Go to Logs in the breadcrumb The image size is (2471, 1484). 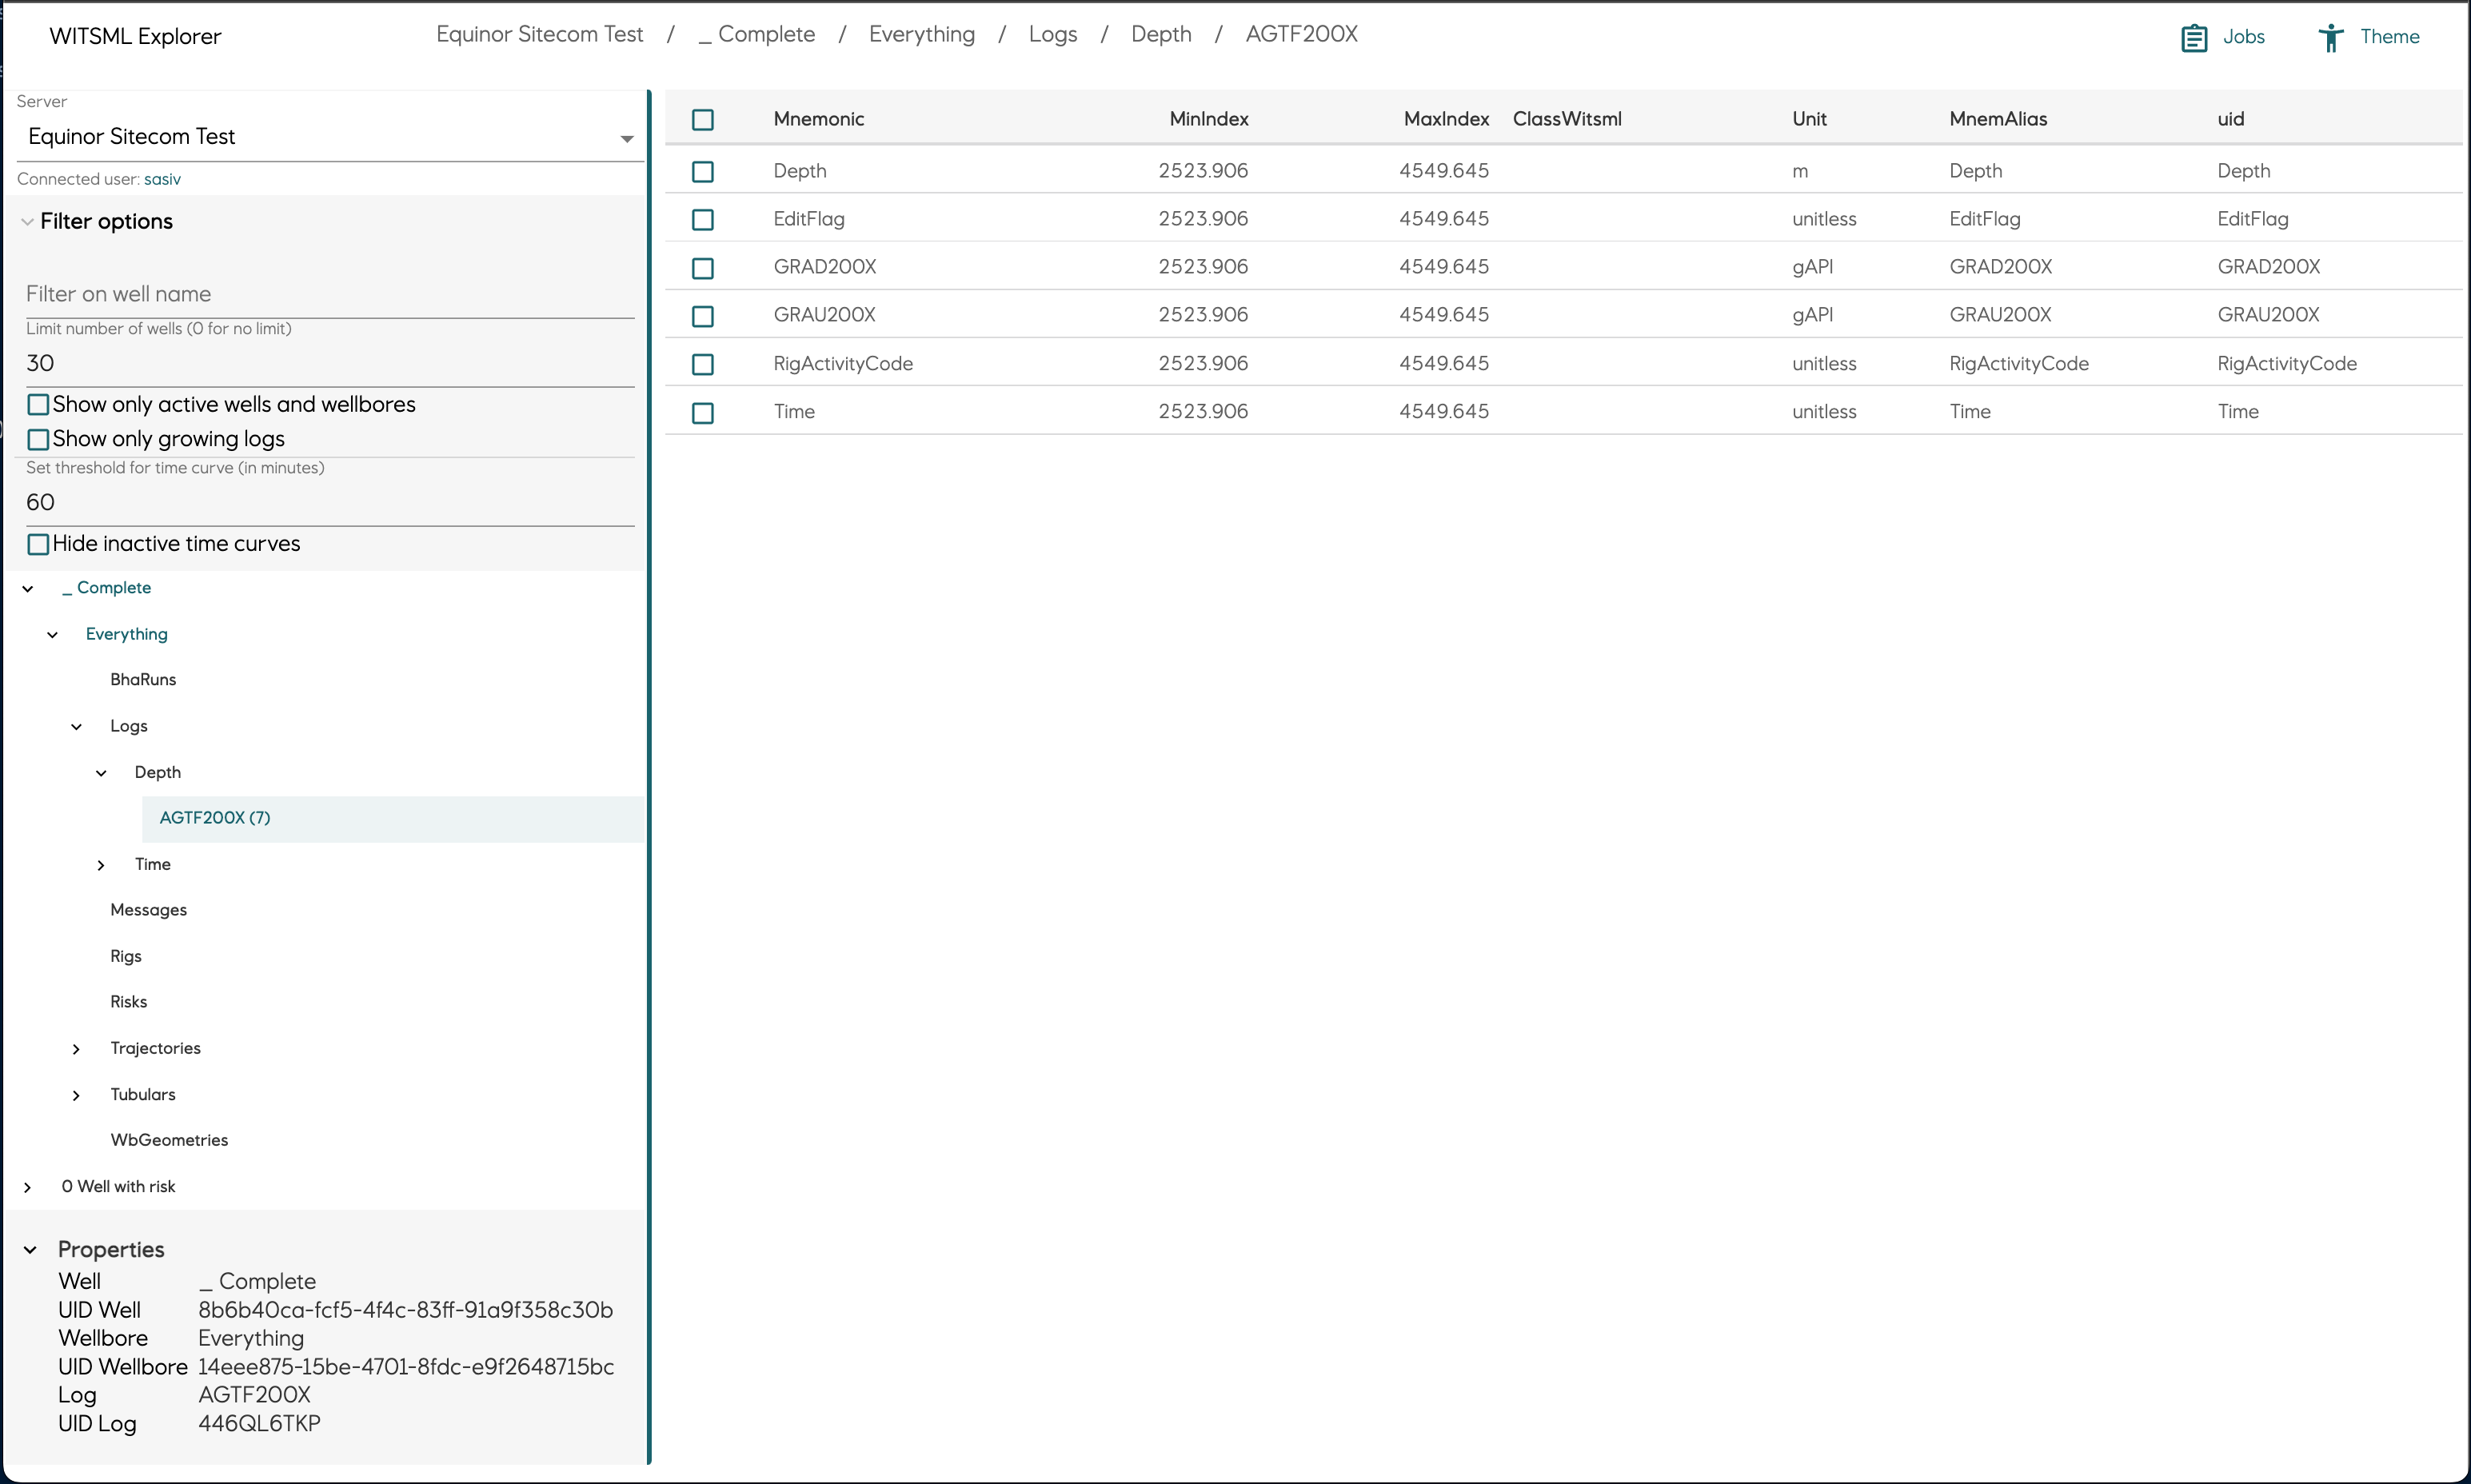[1052, 35]
